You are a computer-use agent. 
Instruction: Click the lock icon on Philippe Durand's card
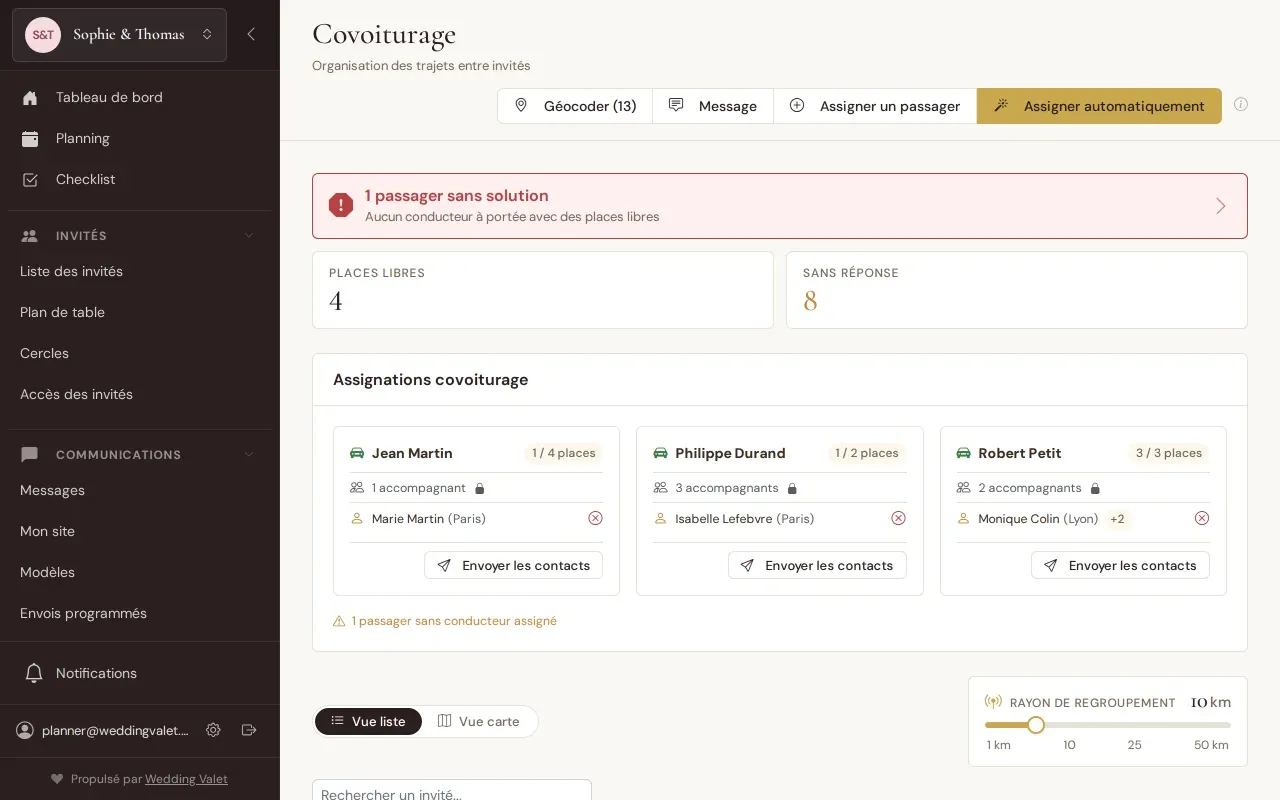(x=793, y=489)
